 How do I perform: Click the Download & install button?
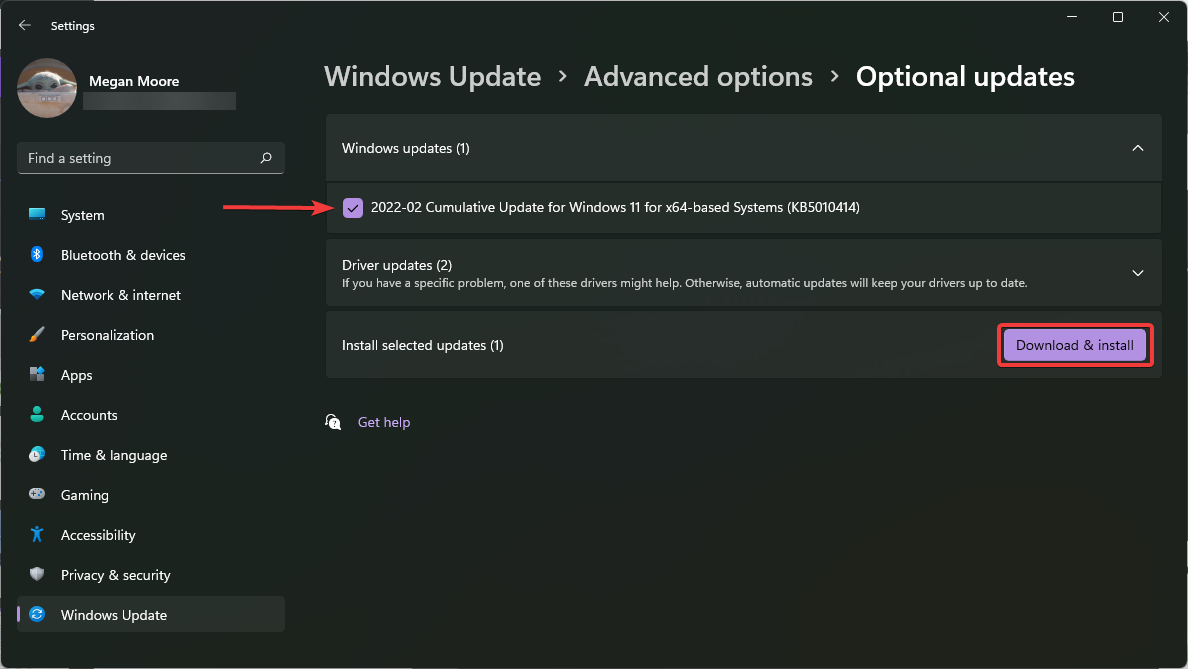click(1074, 344)
